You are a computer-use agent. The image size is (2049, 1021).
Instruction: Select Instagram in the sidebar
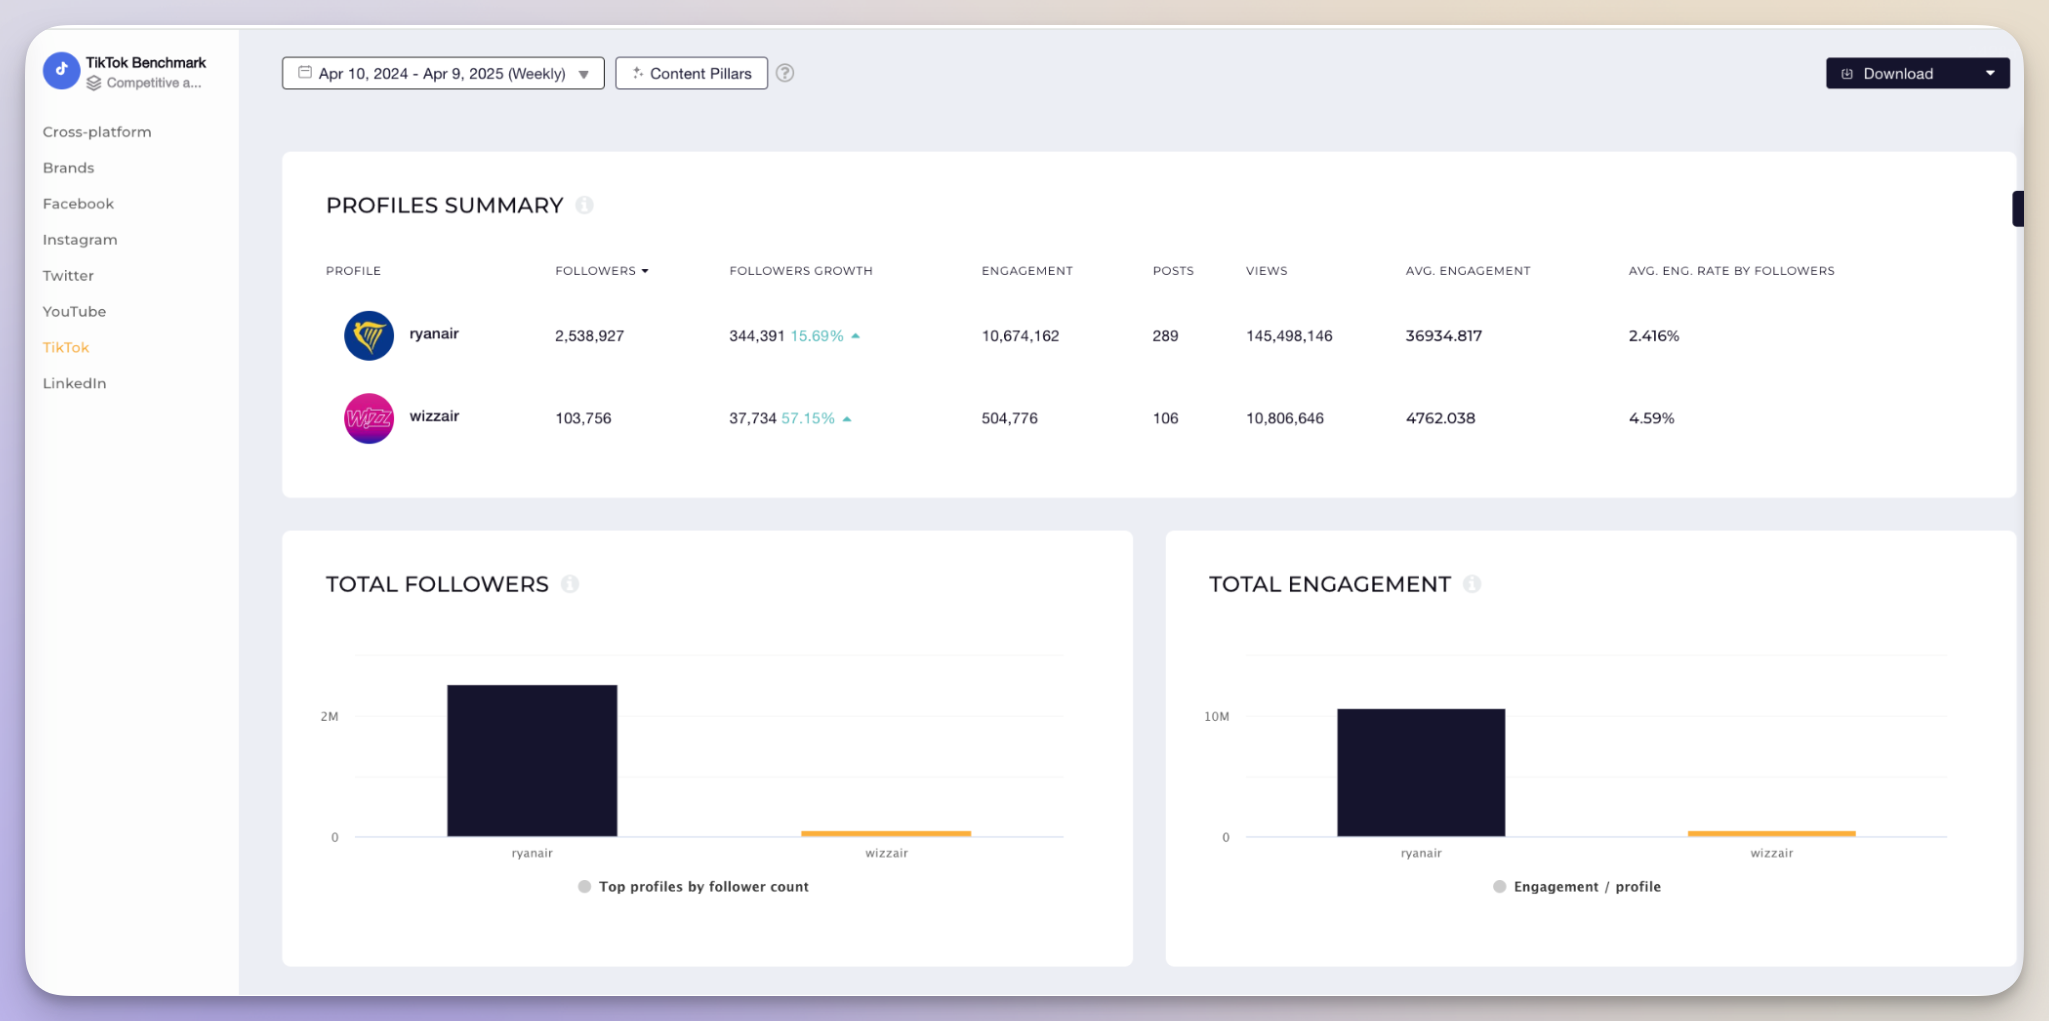(x=80, y=240)
